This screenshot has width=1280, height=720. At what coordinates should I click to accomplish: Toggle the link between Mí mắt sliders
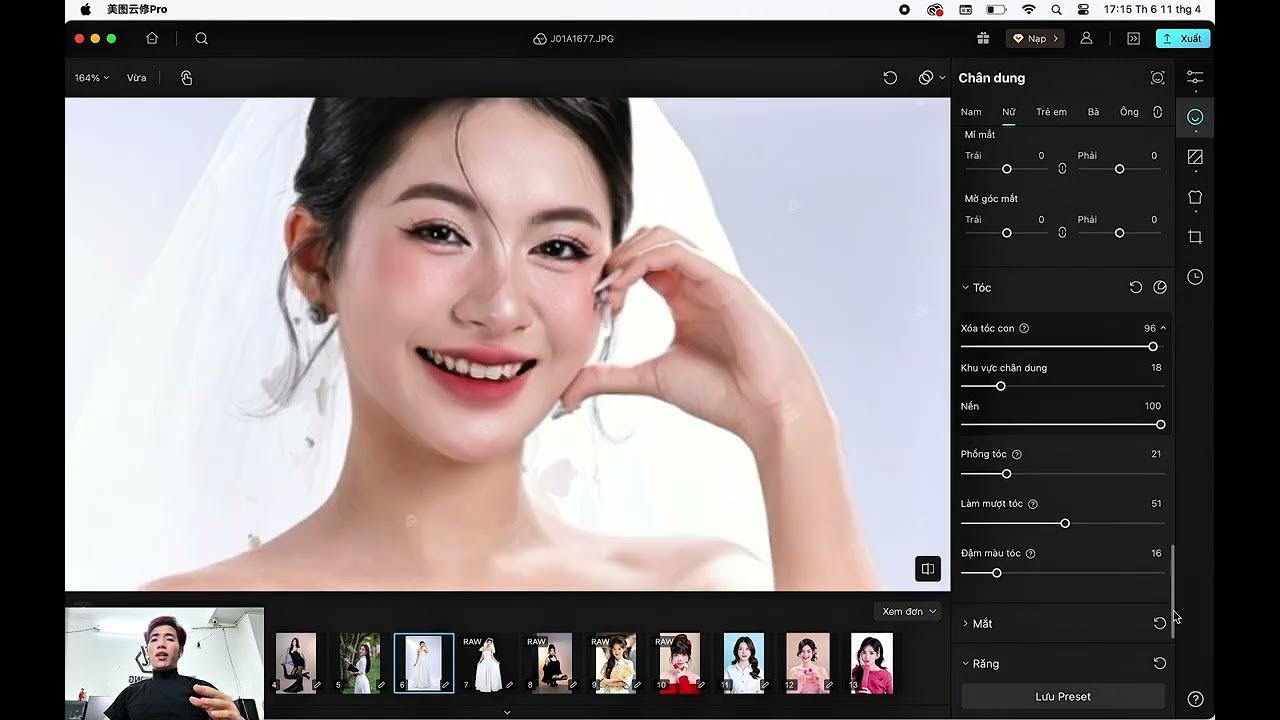pos(1062,169)
